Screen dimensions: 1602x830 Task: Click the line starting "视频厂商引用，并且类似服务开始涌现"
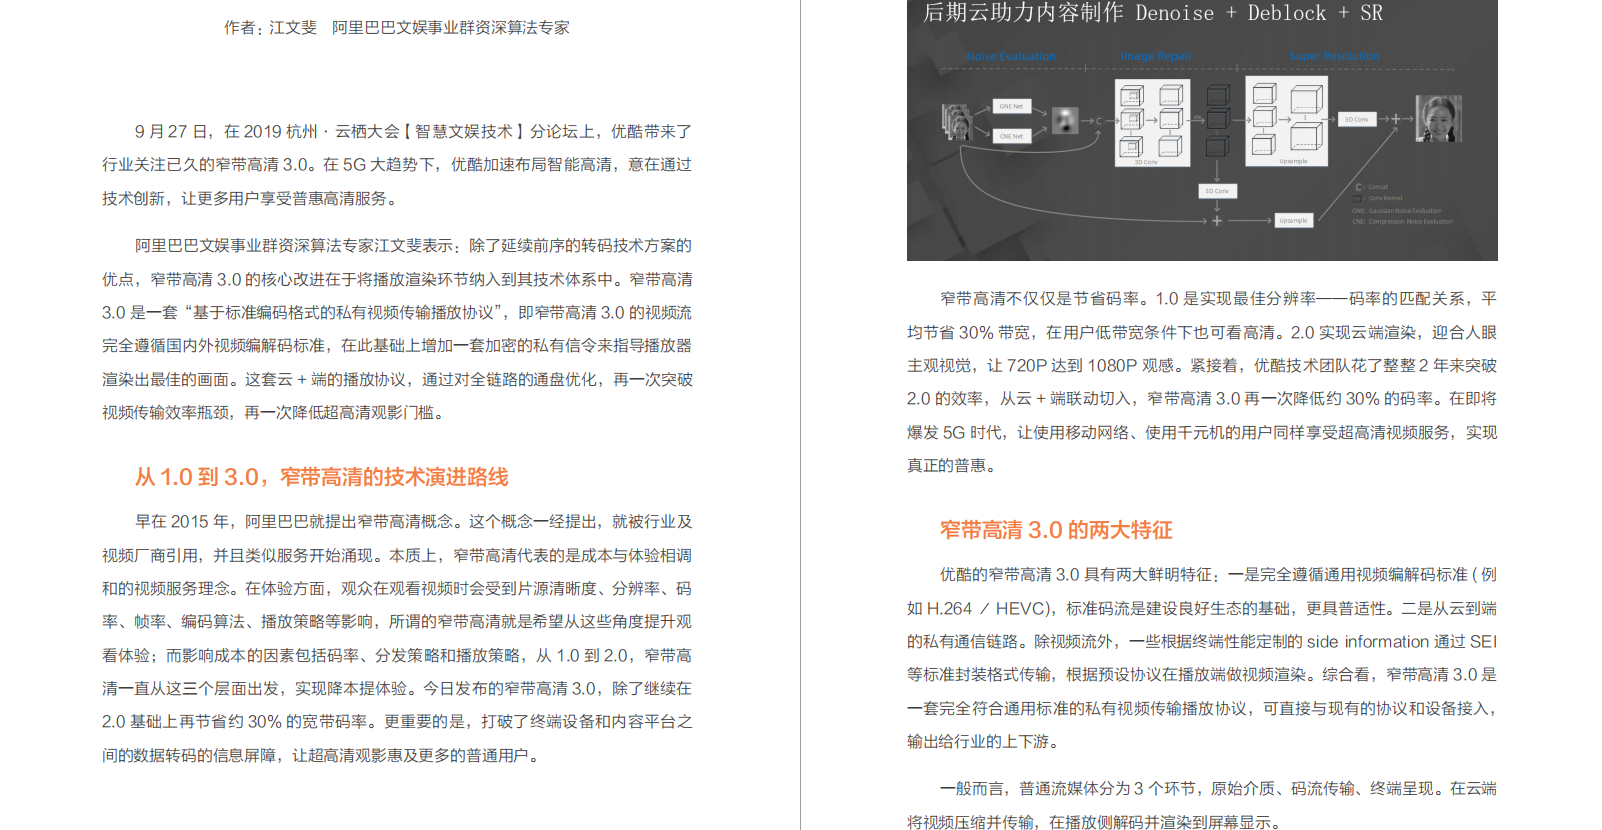pos(397,556)
